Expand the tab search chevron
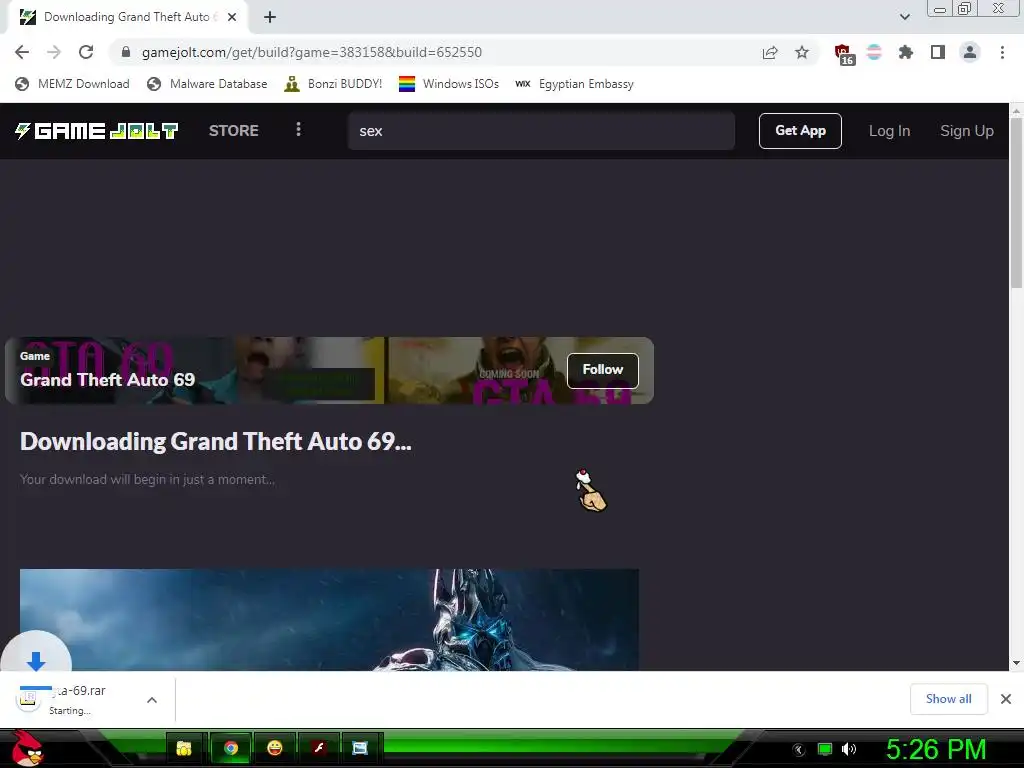1024x768 pixels. pyautogui.click(x=904, y=17)
